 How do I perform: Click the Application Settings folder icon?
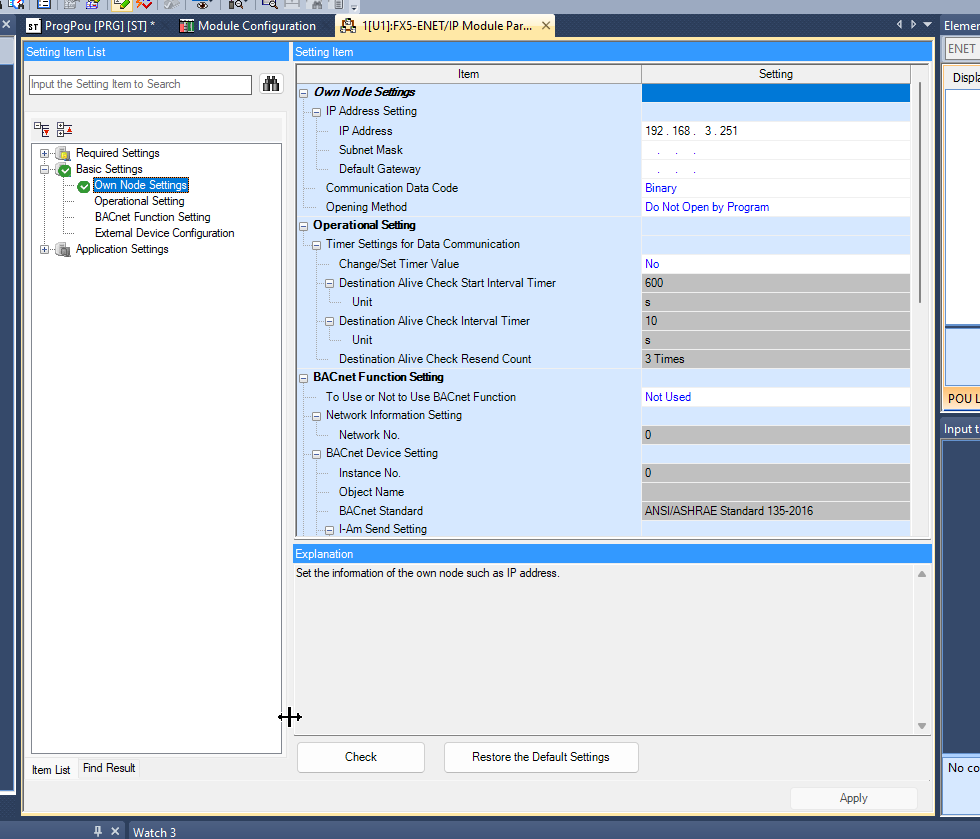click(x=64, y=250)
